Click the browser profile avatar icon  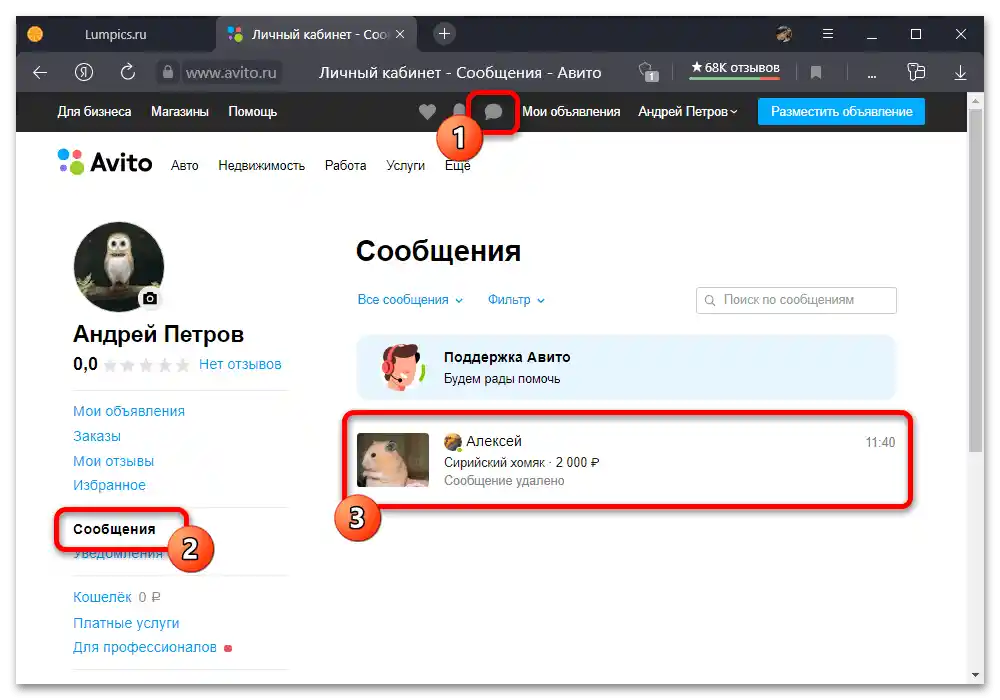click(784, 34)
